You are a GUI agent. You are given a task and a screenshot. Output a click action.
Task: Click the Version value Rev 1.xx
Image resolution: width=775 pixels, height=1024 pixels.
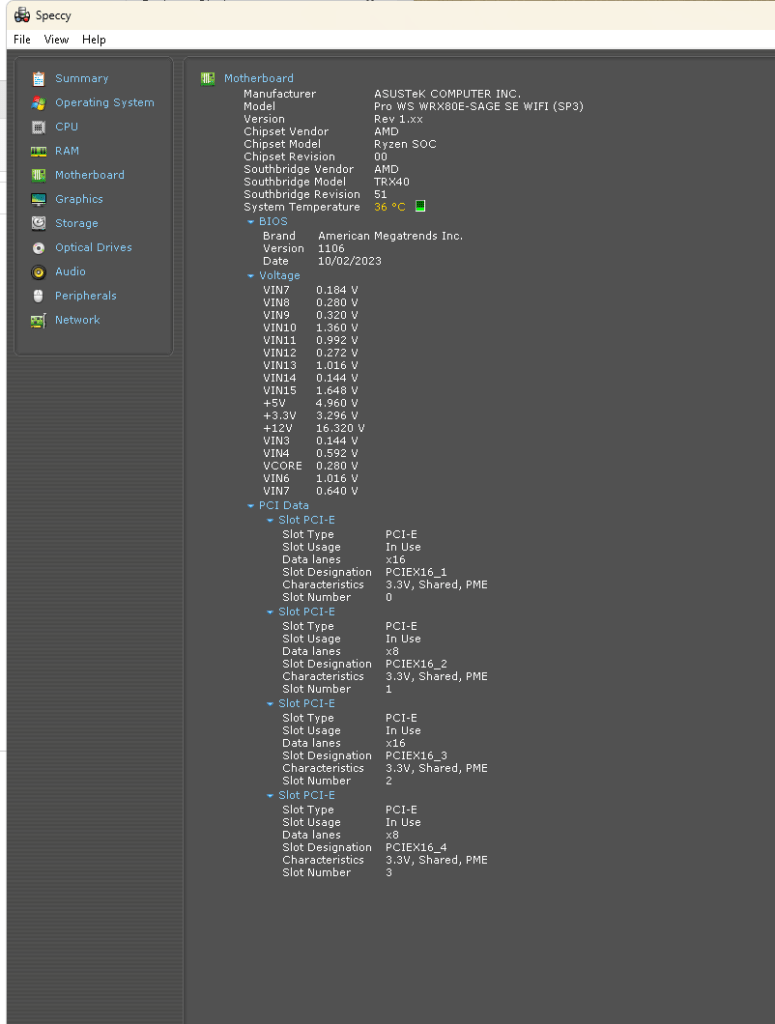[398, 120]
